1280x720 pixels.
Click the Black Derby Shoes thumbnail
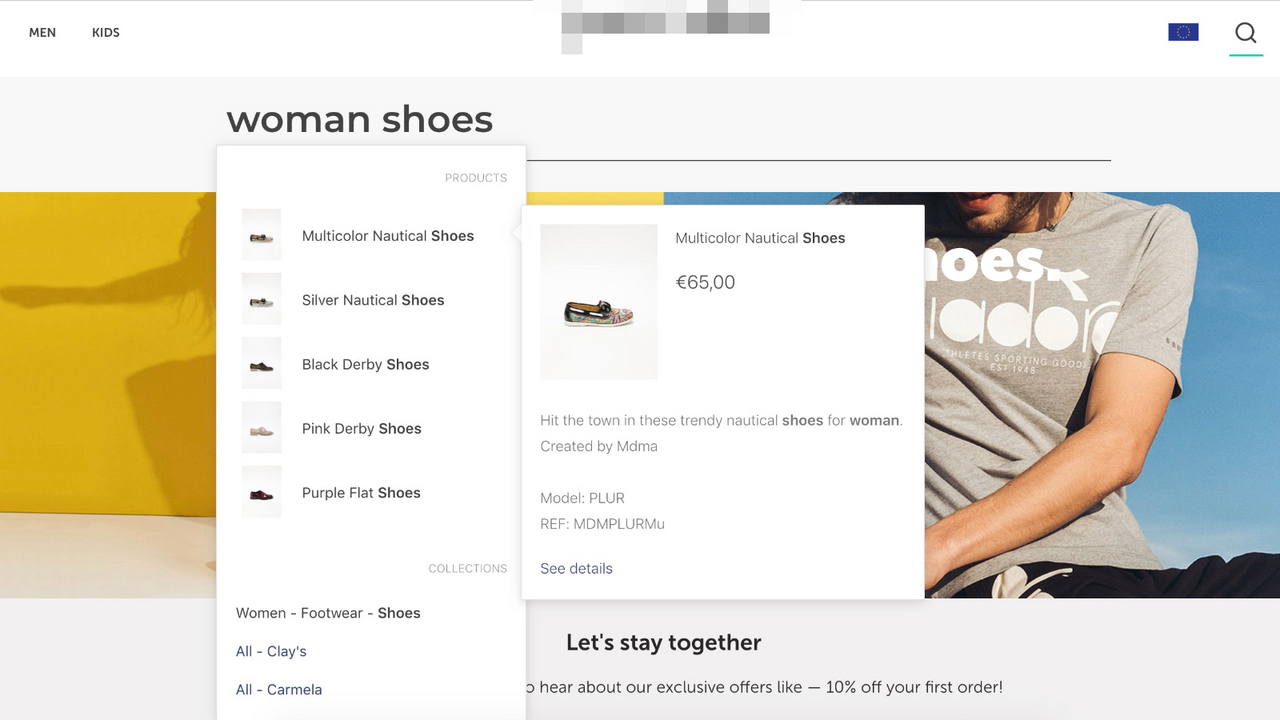point(261,363)
